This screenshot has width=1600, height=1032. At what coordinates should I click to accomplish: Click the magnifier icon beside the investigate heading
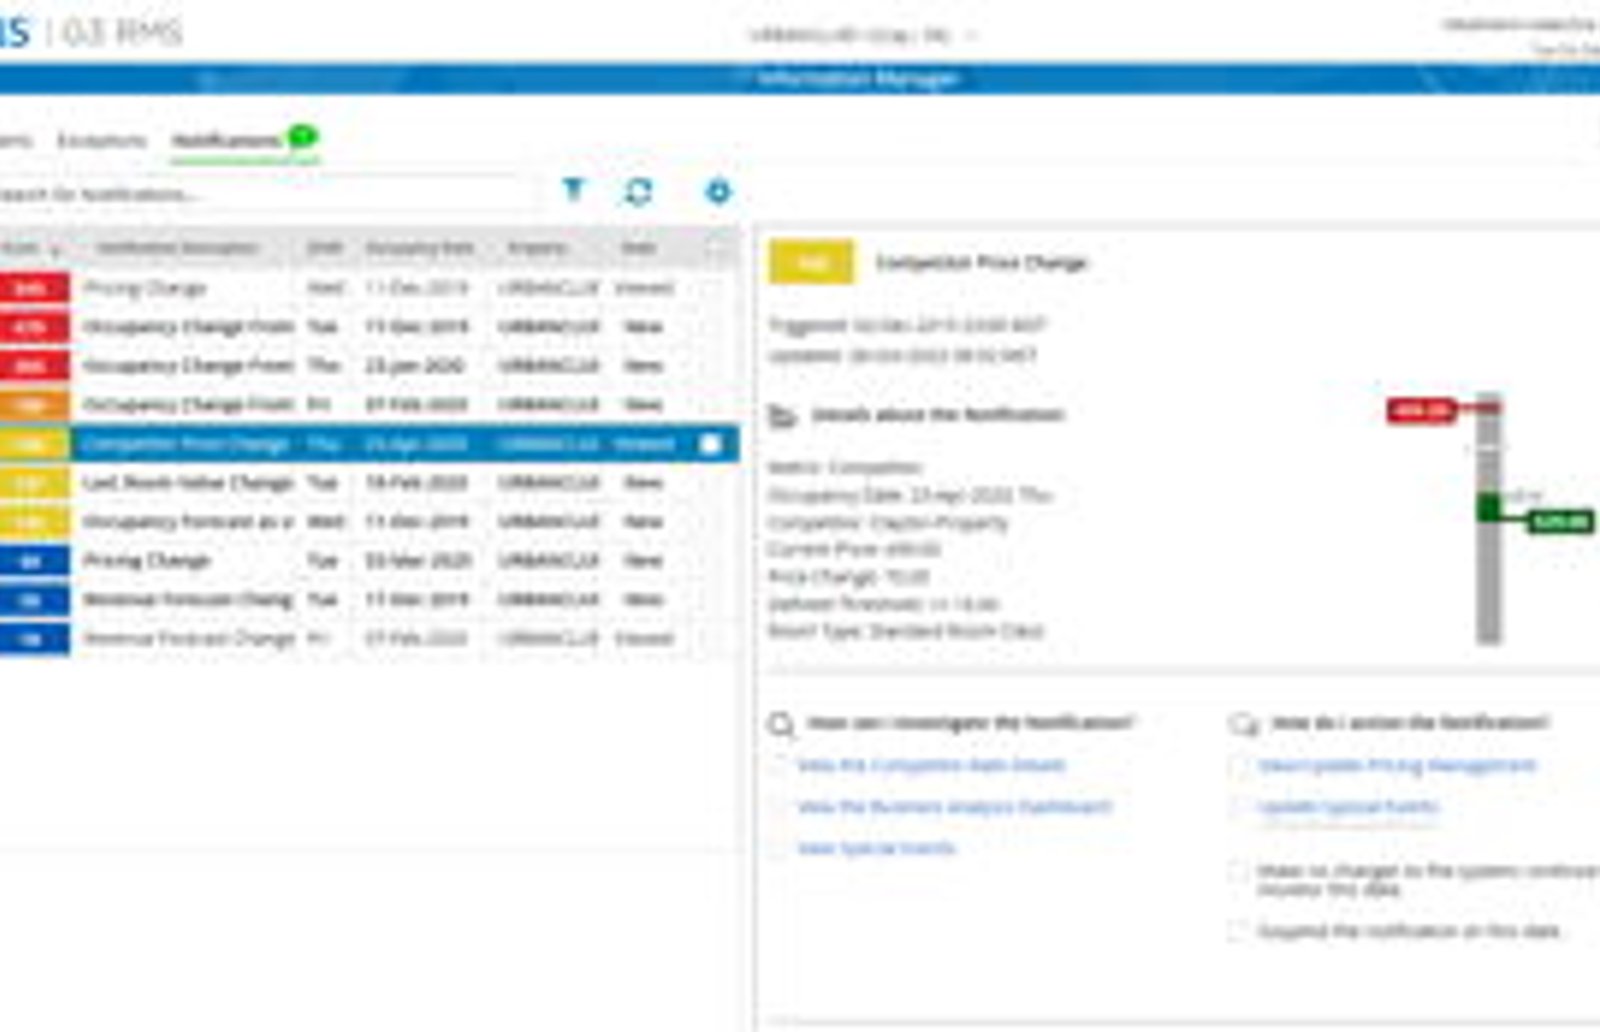[781, 724]
